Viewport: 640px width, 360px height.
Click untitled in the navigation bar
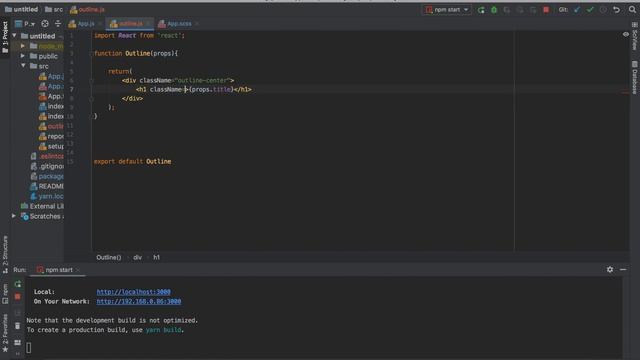(21, 9)
